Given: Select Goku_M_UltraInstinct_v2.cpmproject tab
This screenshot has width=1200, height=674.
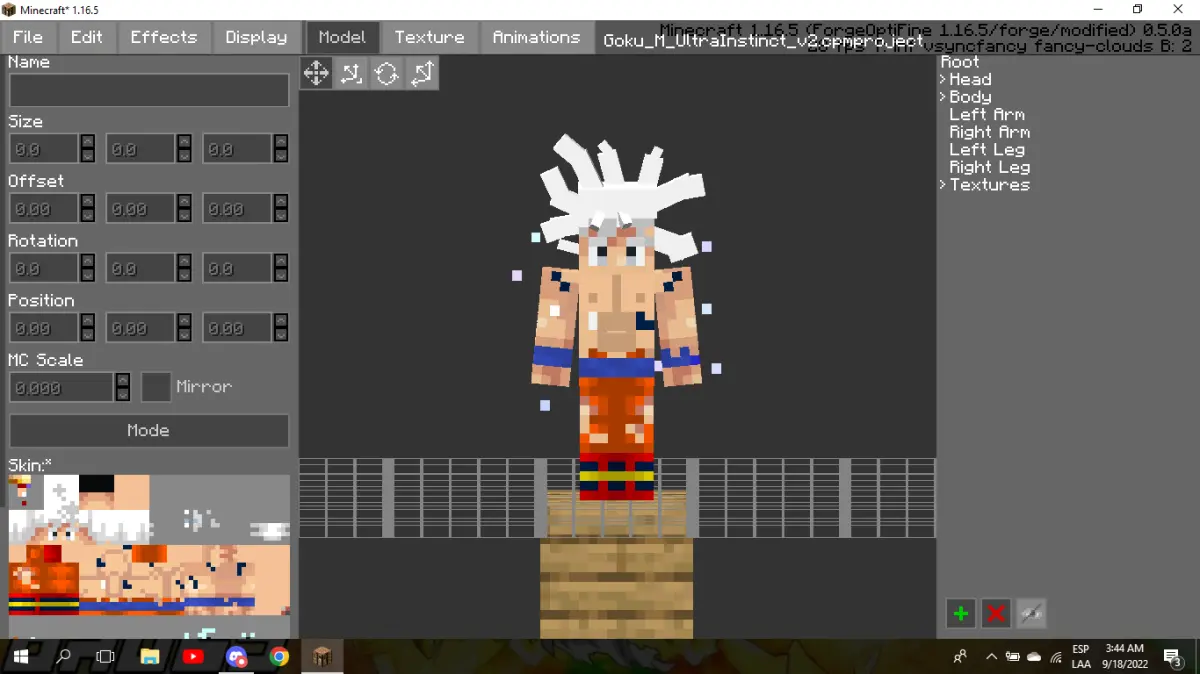Looking at the screenshot, I should (762, 42).
